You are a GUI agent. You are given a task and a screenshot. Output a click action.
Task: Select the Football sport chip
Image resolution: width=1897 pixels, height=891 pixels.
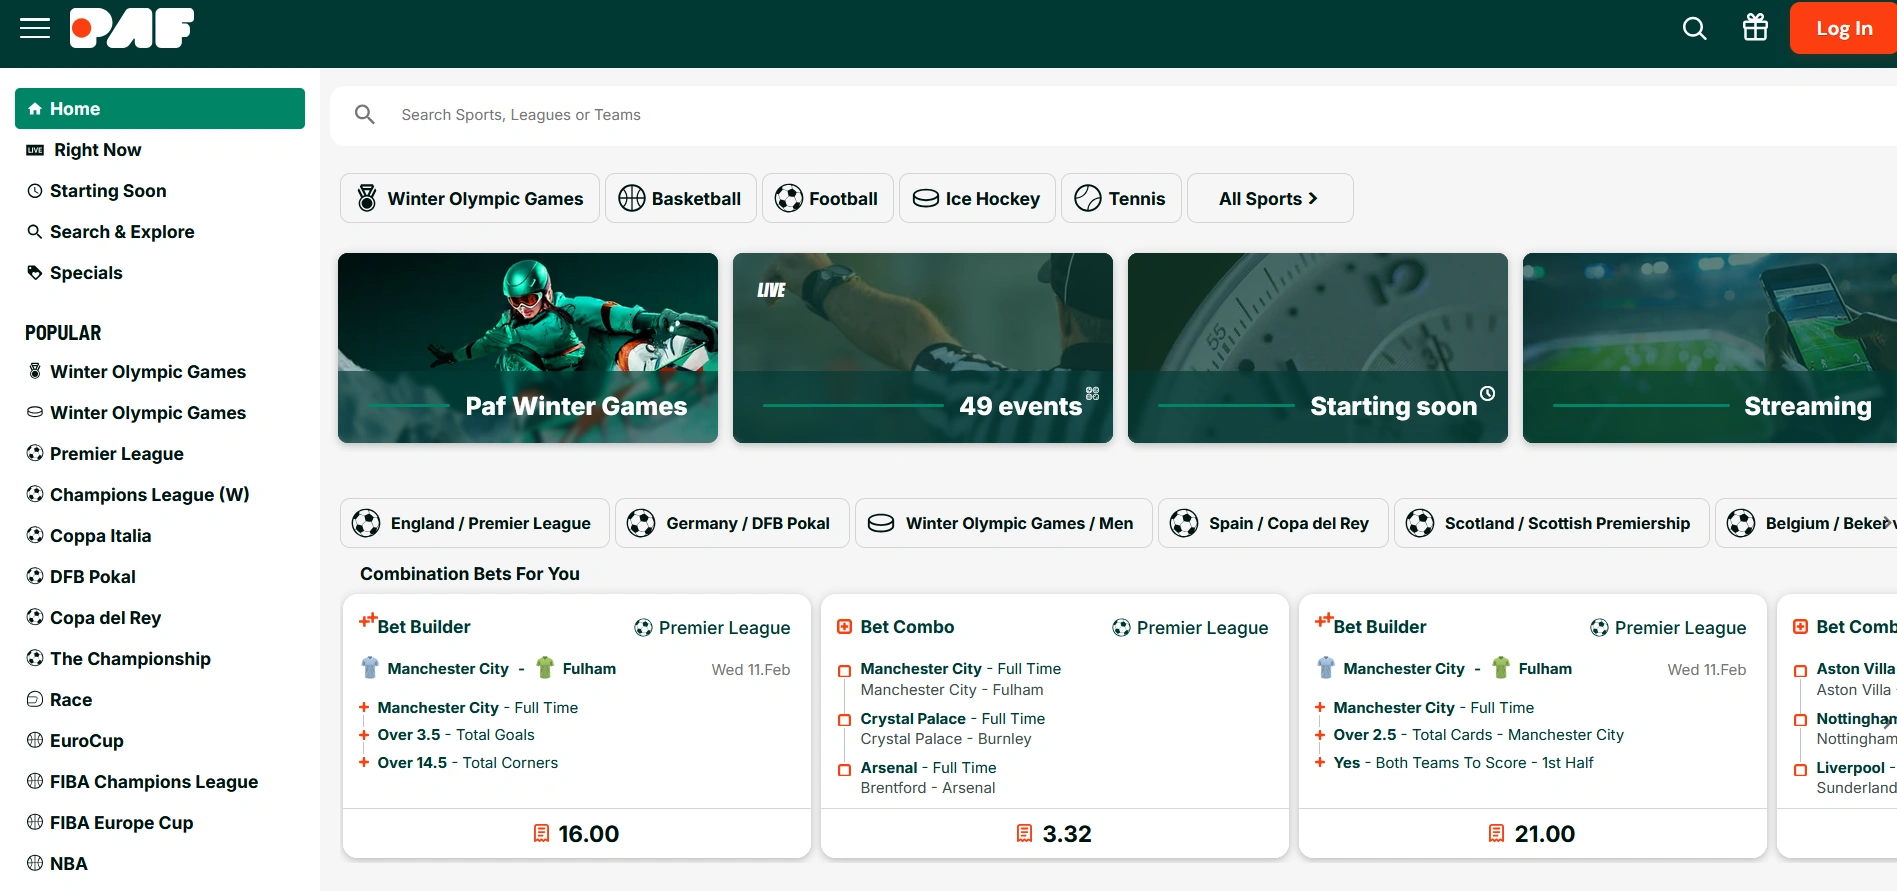tap(828, 198)
